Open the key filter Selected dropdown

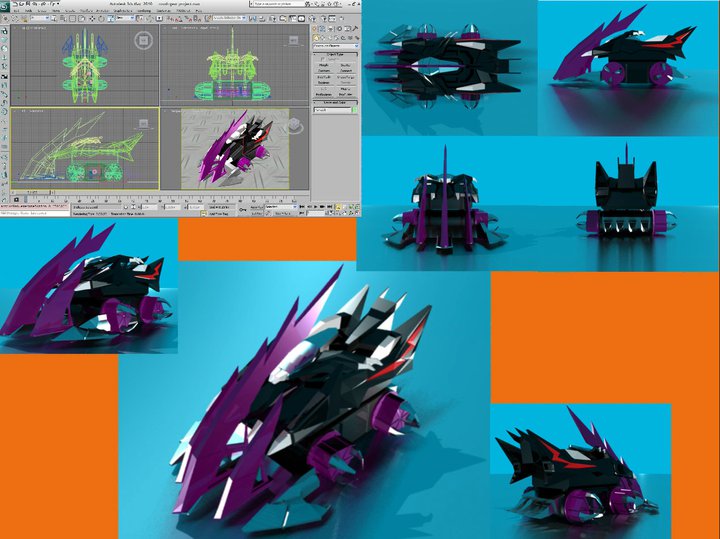click(281, 207)
